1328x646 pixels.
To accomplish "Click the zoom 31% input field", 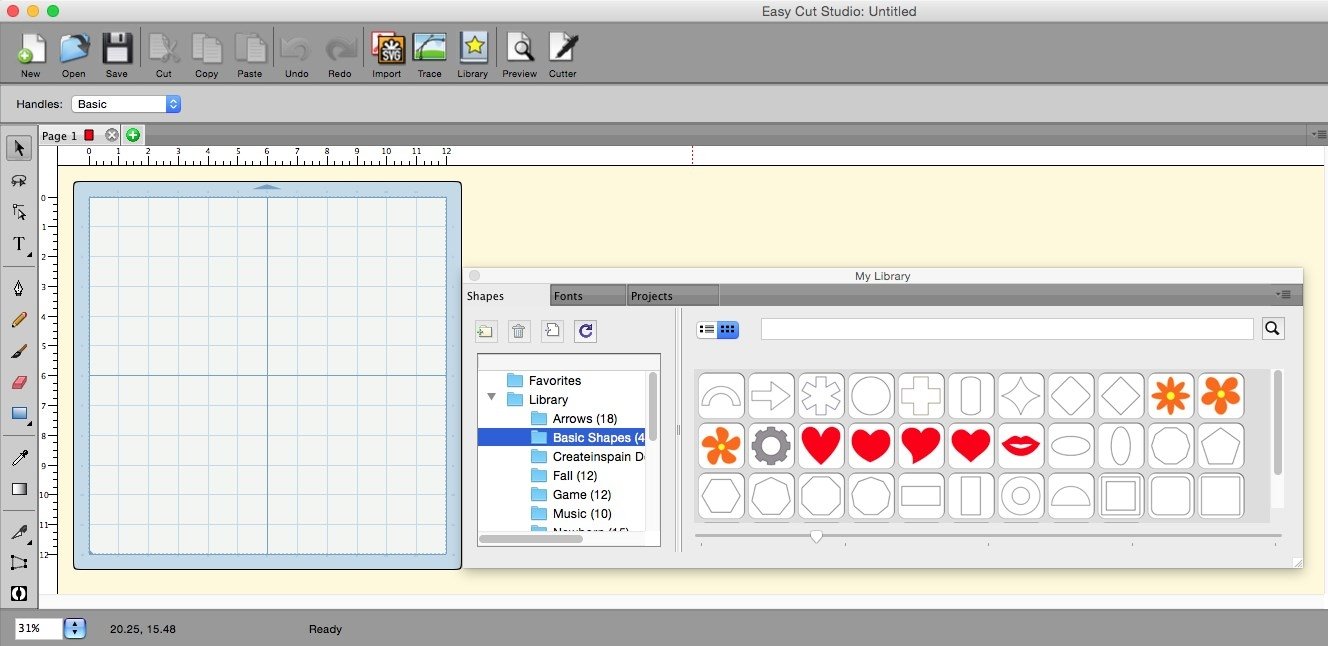I will [x=39, y=628].
